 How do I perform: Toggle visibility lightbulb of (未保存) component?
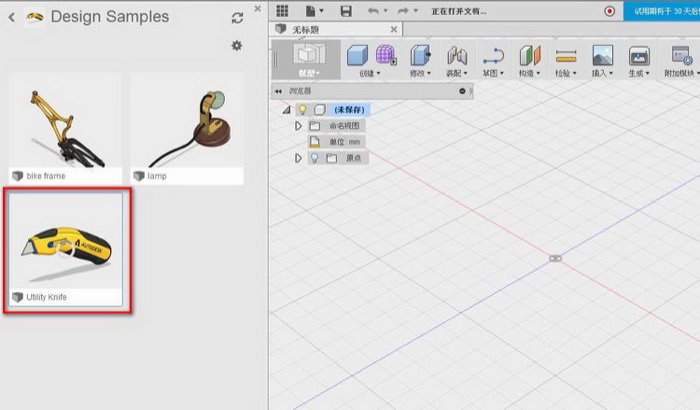[x=303, y=109]
